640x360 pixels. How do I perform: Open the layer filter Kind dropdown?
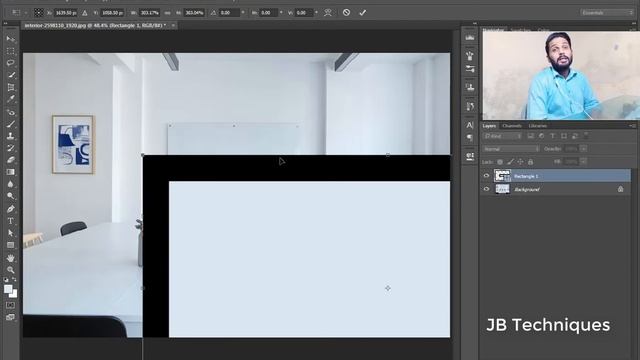tap(502, 136)
